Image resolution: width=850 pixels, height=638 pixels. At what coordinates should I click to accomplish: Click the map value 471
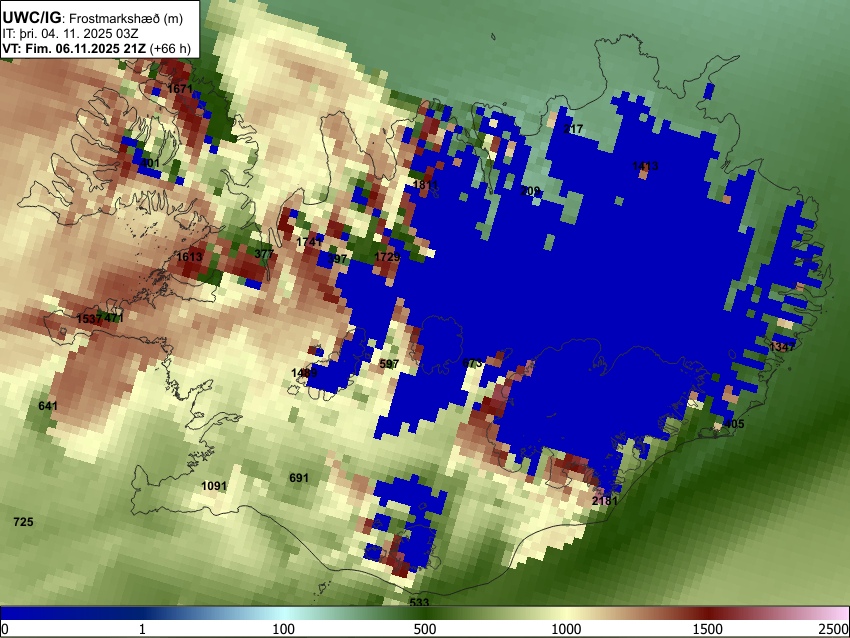[114, 318]
